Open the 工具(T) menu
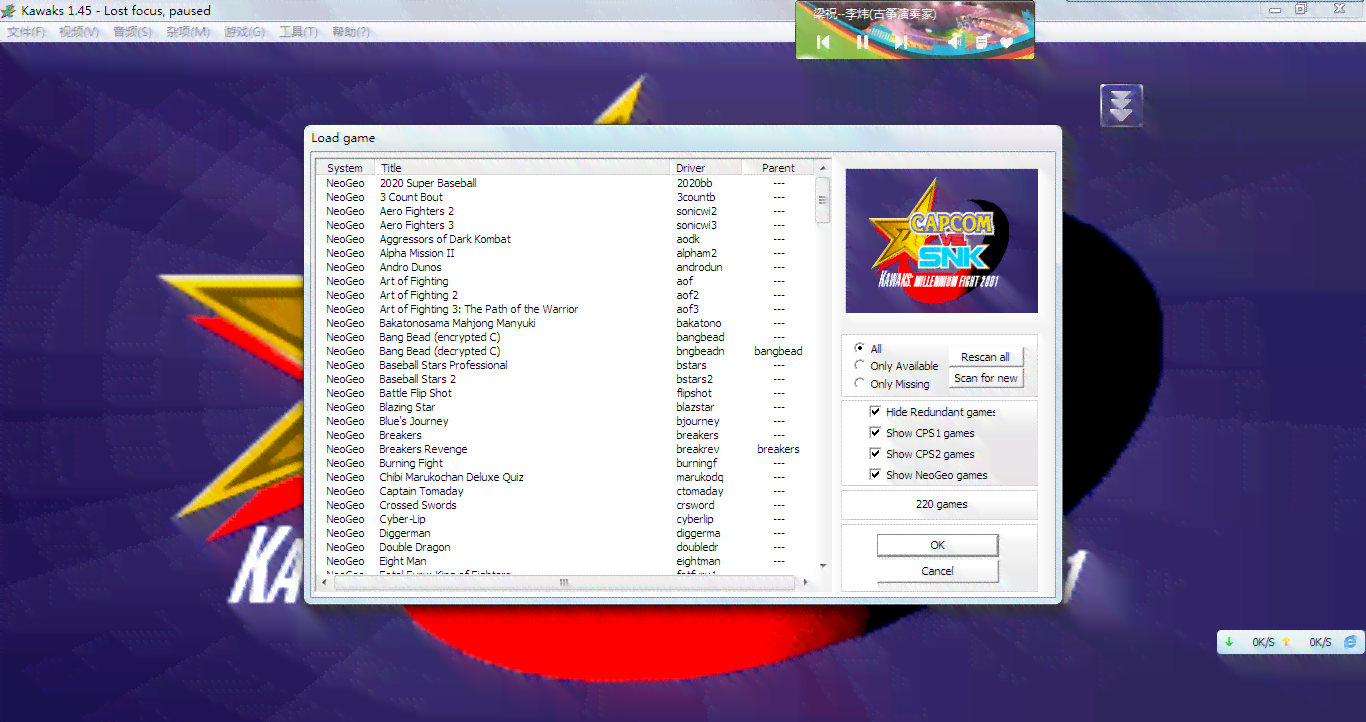The height and width of the screenshot is (722, 1366). pos(299,32)
